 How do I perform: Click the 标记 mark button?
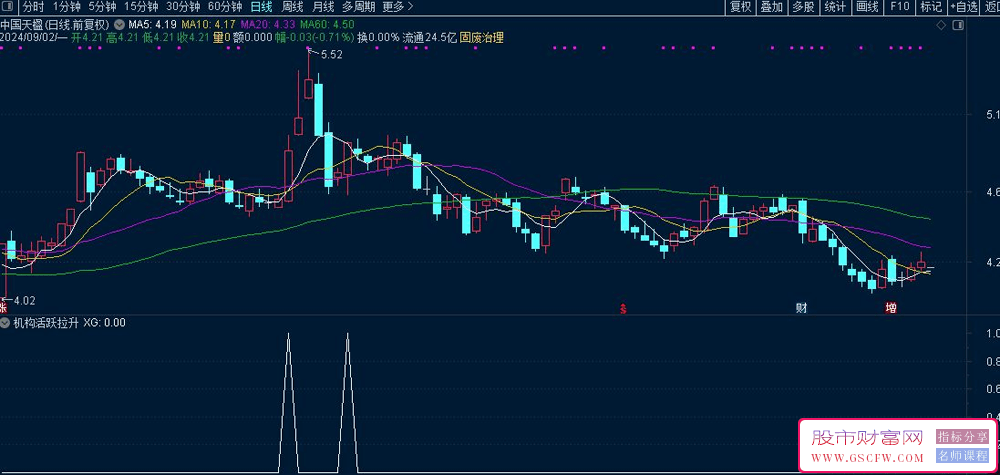[x=931, y=7]
